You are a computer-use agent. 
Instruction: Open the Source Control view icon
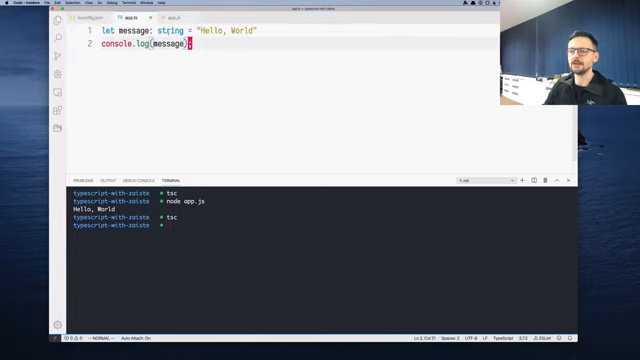coord(58,56)
